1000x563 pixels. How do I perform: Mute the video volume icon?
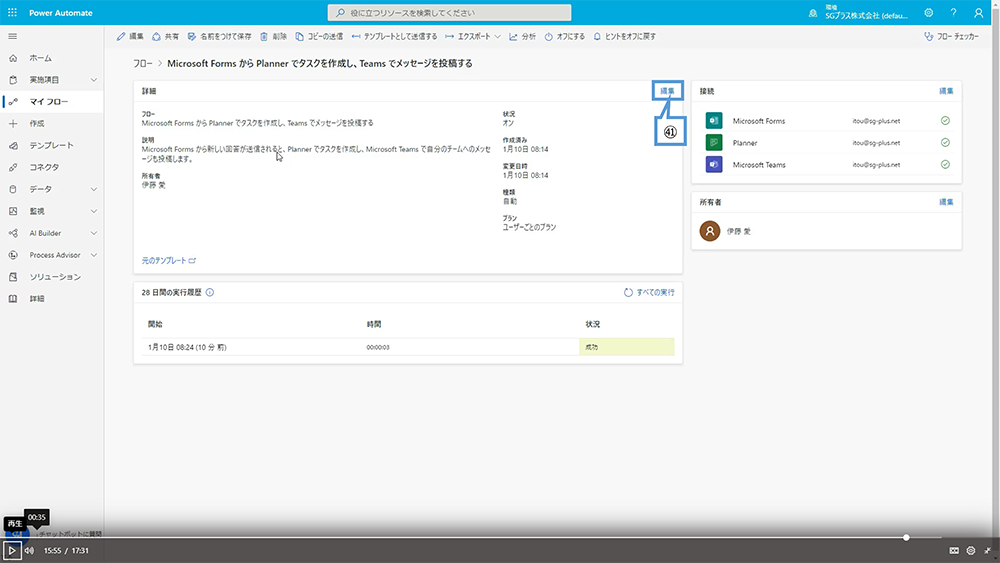pos(29,550)
